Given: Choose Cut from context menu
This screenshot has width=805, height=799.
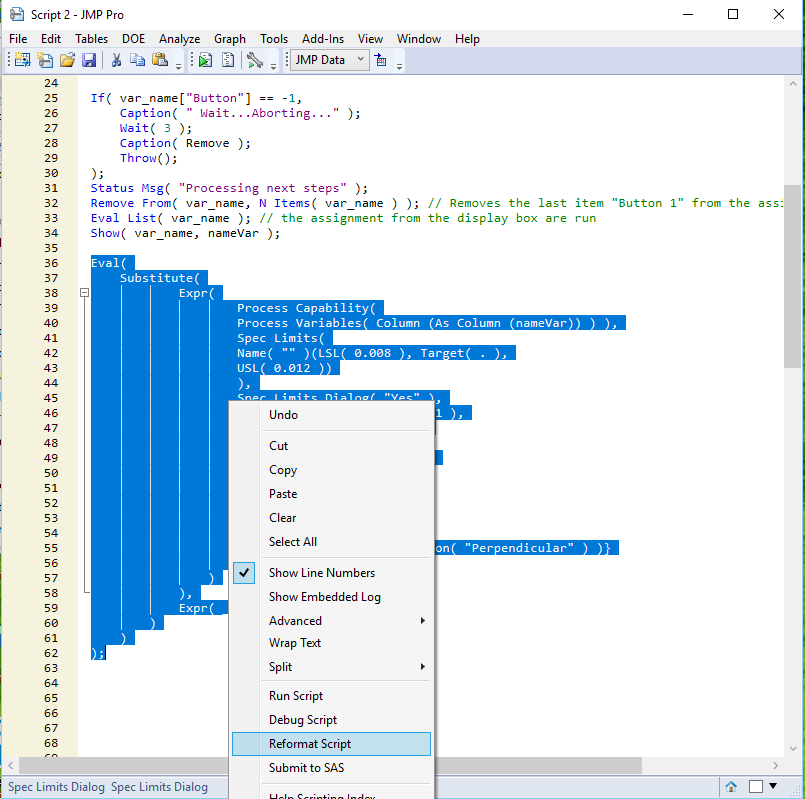Looking at the screenshot, I should pos(331,446).
